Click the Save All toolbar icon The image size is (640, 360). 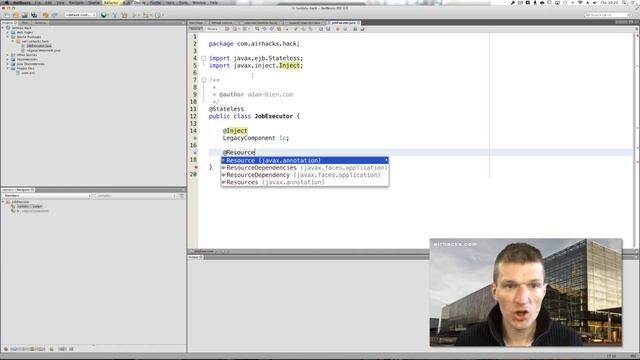[x=34, y=15]
